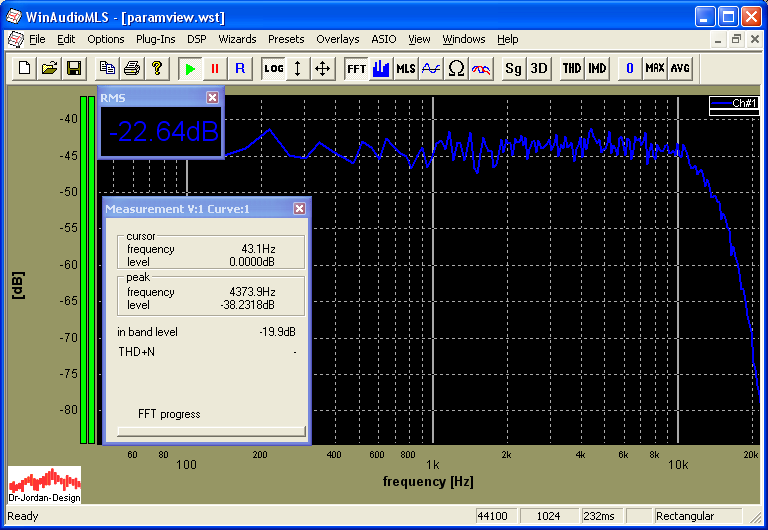Viewport: 768px width, 530px height.
Task: Enable THD measurement in the toolbar
Action: (x=572, y=68)
